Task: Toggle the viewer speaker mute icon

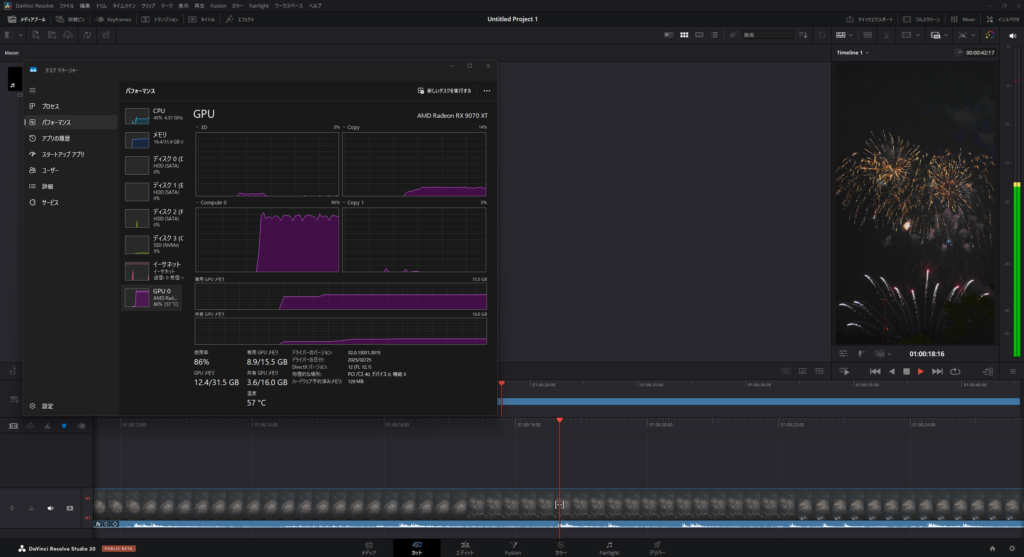Action: coord(1011,35)
